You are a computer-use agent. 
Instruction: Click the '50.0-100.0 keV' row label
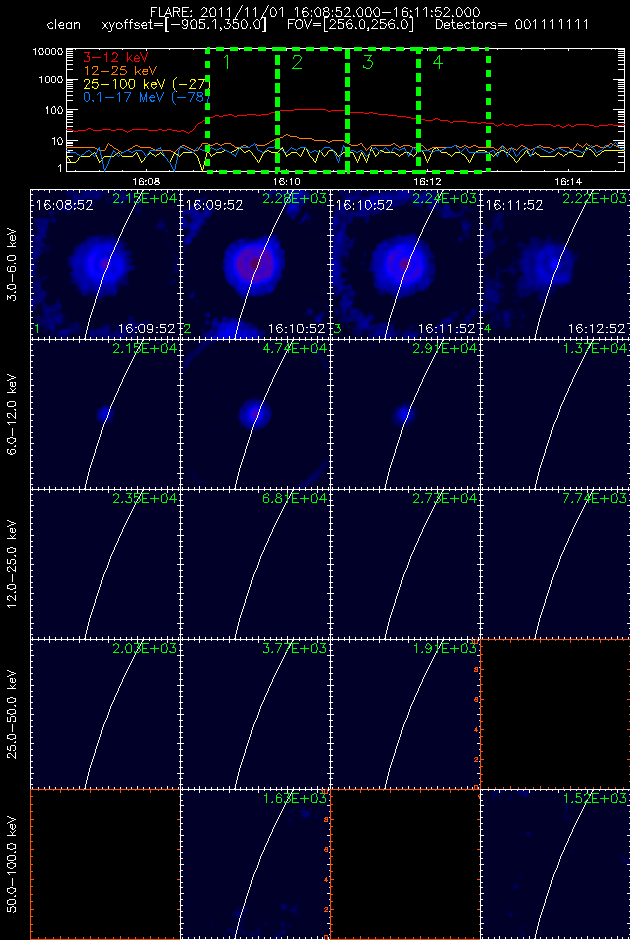point(13,864)
